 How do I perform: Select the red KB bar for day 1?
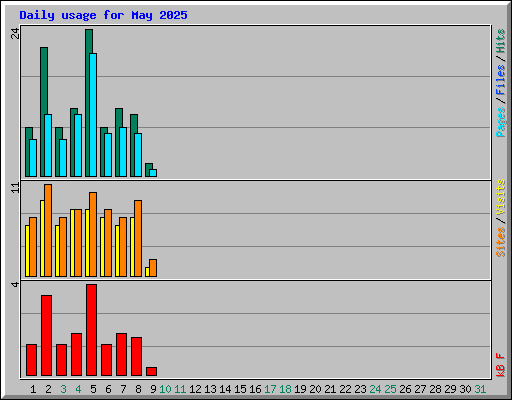point(31,360)
